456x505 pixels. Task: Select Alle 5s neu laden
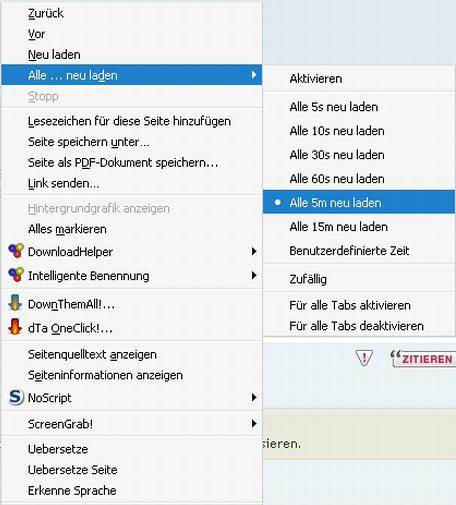pos(359,107)
